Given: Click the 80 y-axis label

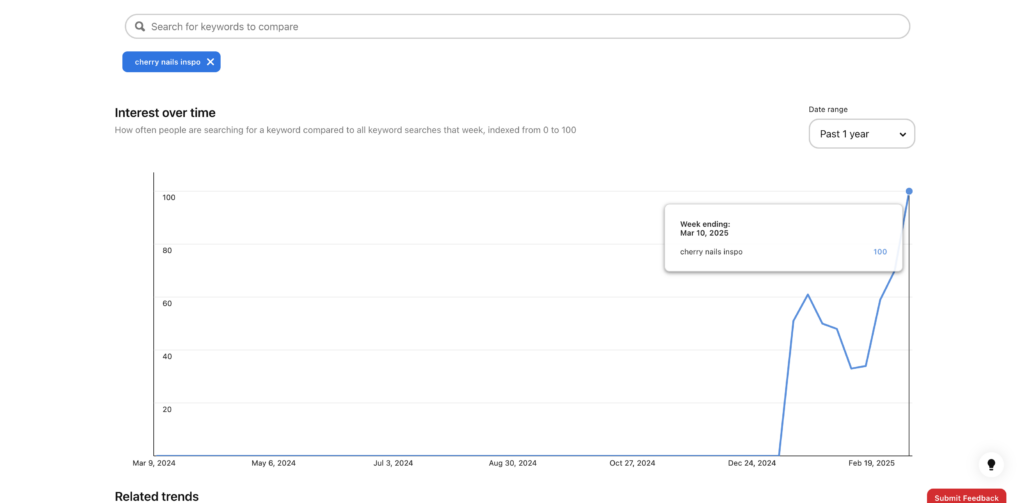Looking at the screenshot, I should click(167, 250).
